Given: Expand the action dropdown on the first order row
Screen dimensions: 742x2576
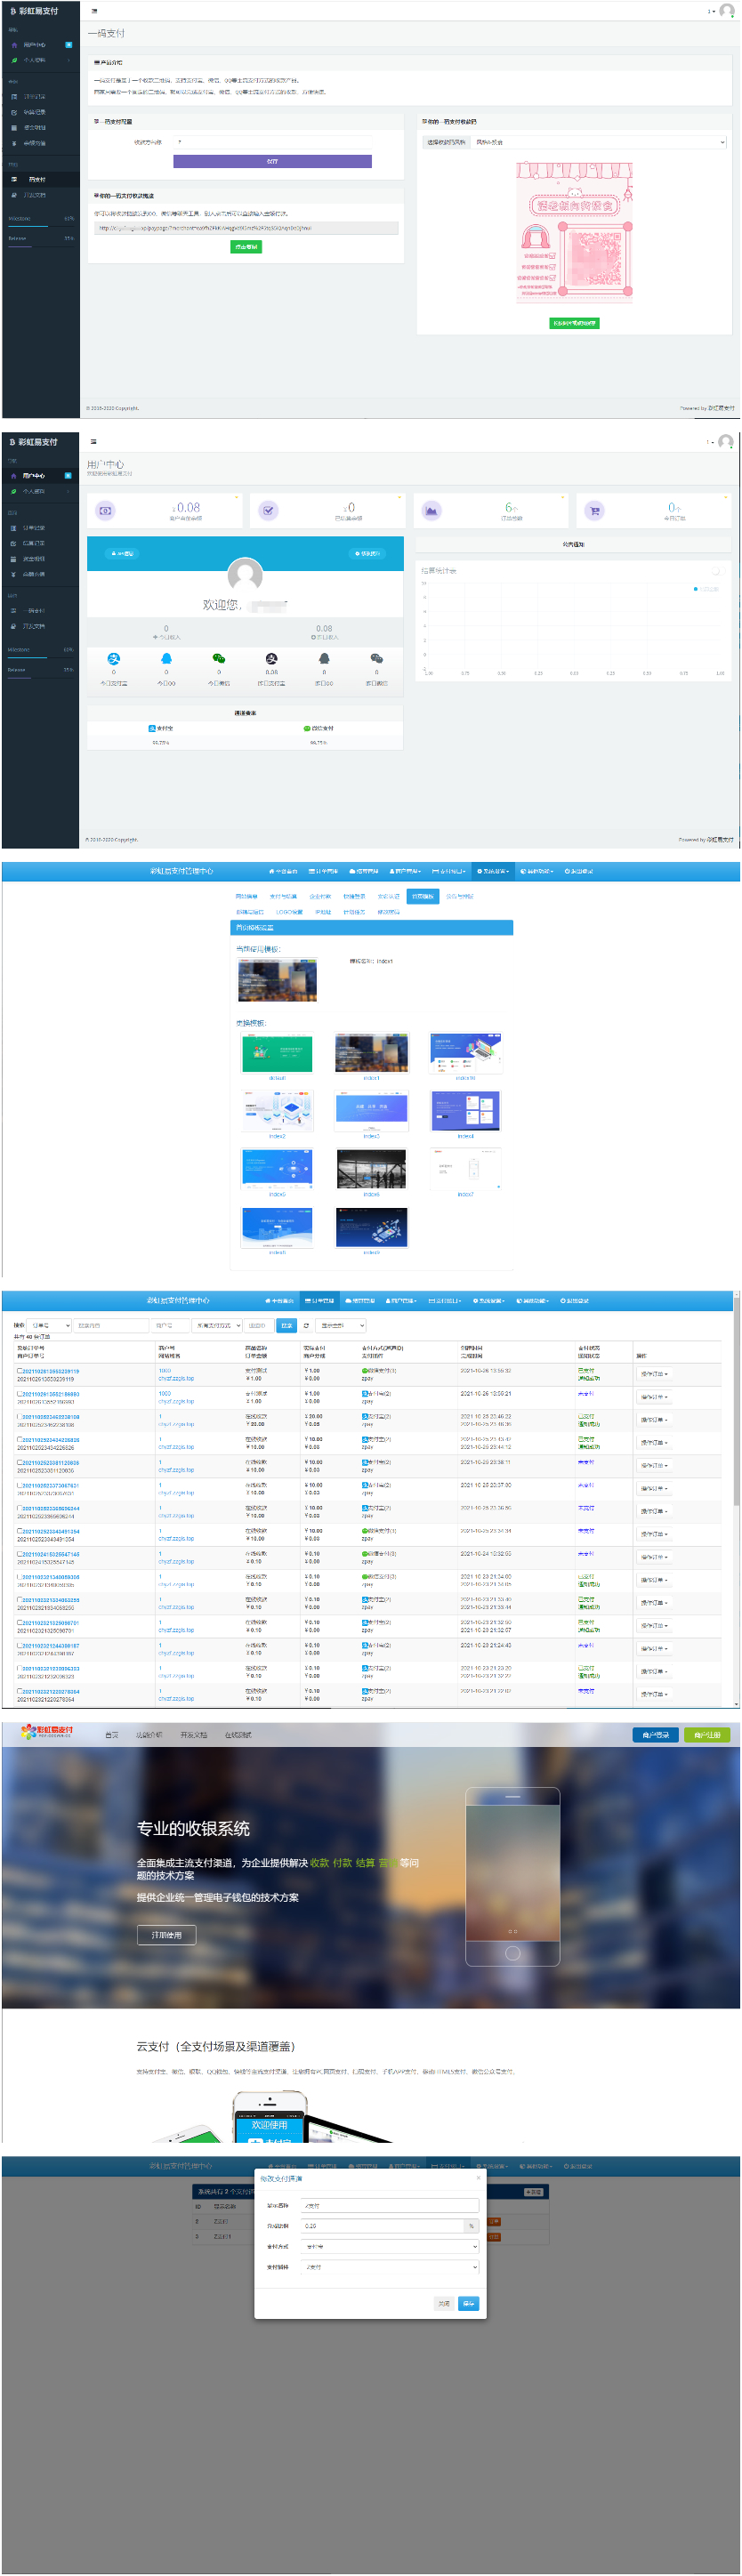Looking at the screenshot, I should click(654, 1374).
